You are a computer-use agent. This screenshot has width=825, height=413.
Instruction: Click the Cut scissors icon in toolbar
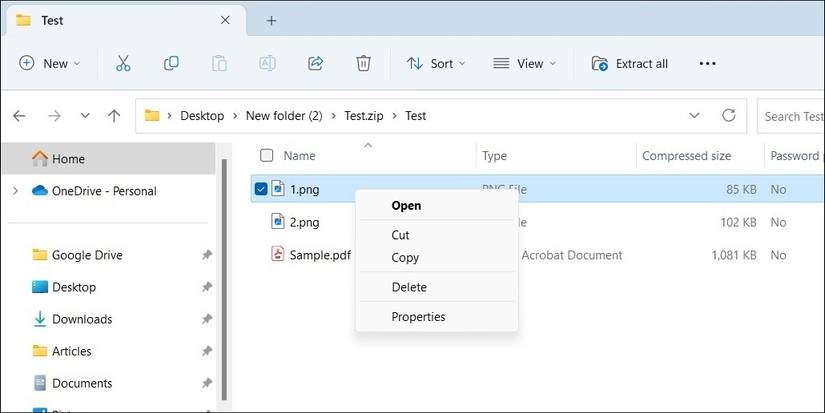(x=123, y=64)
